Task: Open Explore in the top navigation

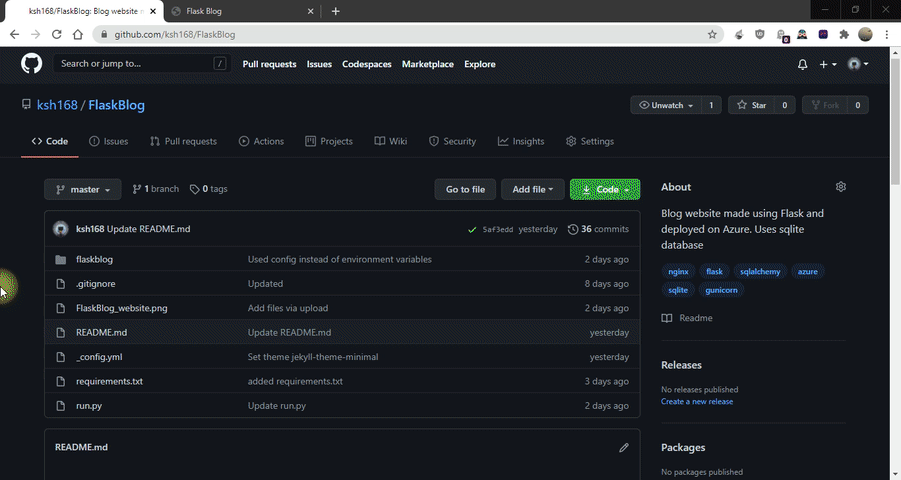Action: coord(480,64)
